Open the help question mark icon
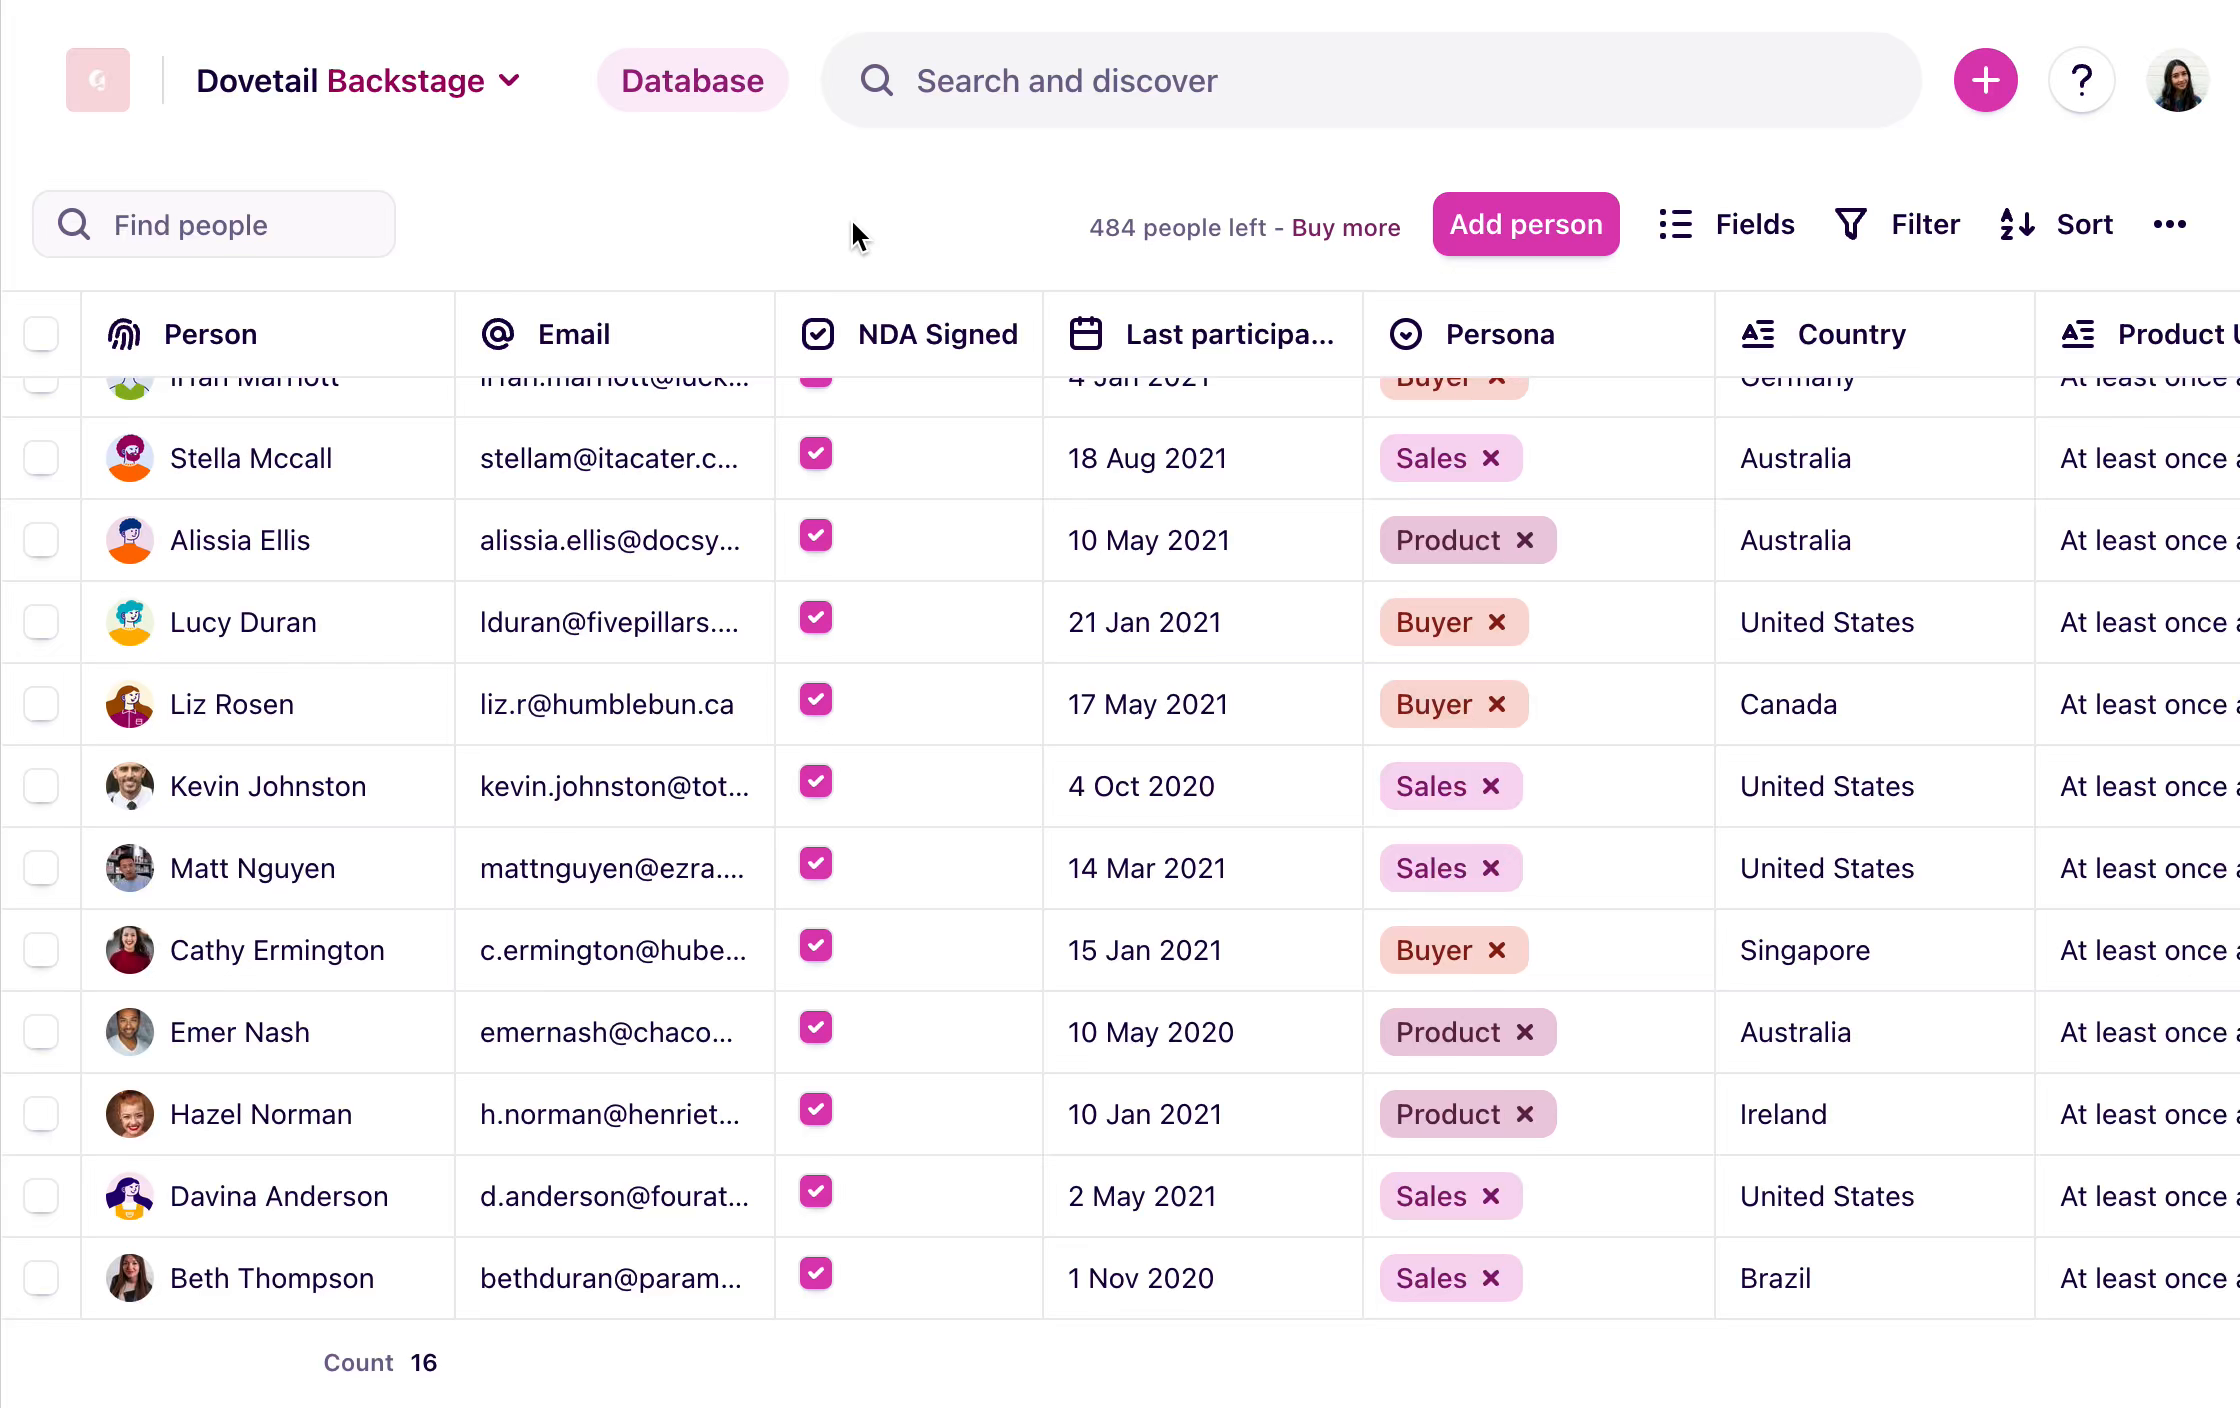The image size is (2240, 1408). click(2081, 80)
